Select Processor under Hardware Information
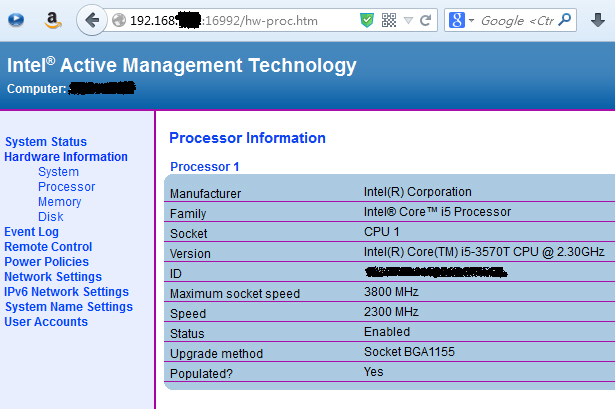 tap(67, 187)
